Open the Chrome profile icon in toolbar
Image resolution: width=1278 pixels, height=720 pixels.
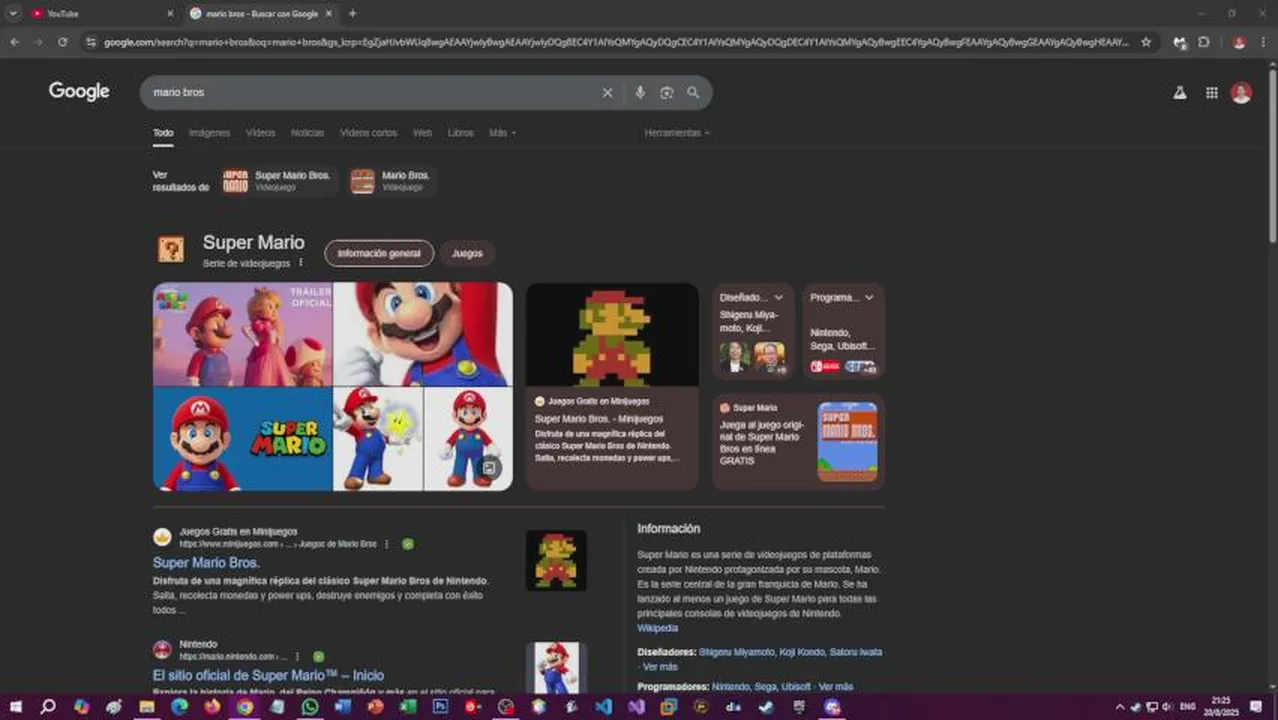point(1239,42)
